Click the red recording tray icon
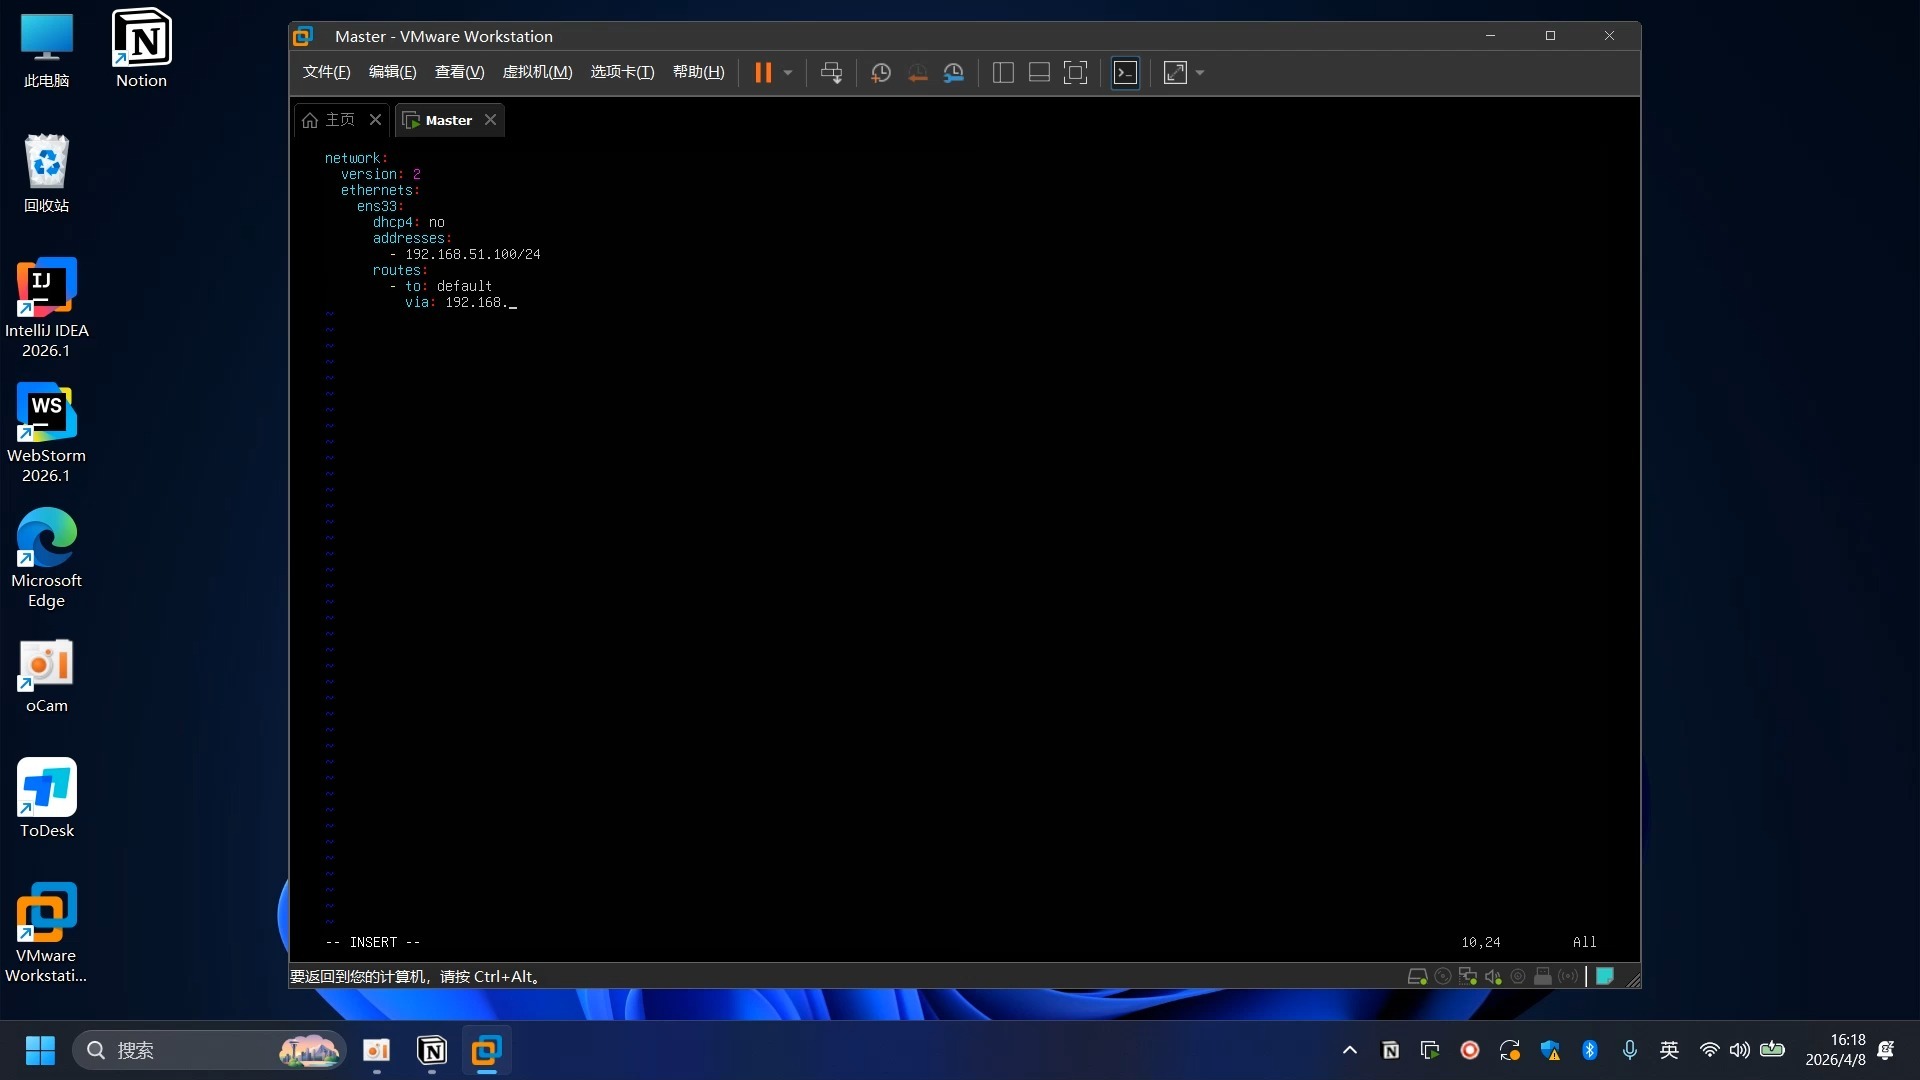 point(1469,1050)
